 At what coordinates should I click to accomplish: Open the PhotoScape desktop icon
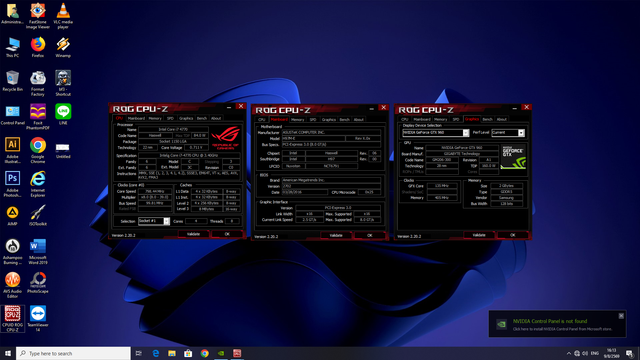pyautogui.click(x=38, y=282)
